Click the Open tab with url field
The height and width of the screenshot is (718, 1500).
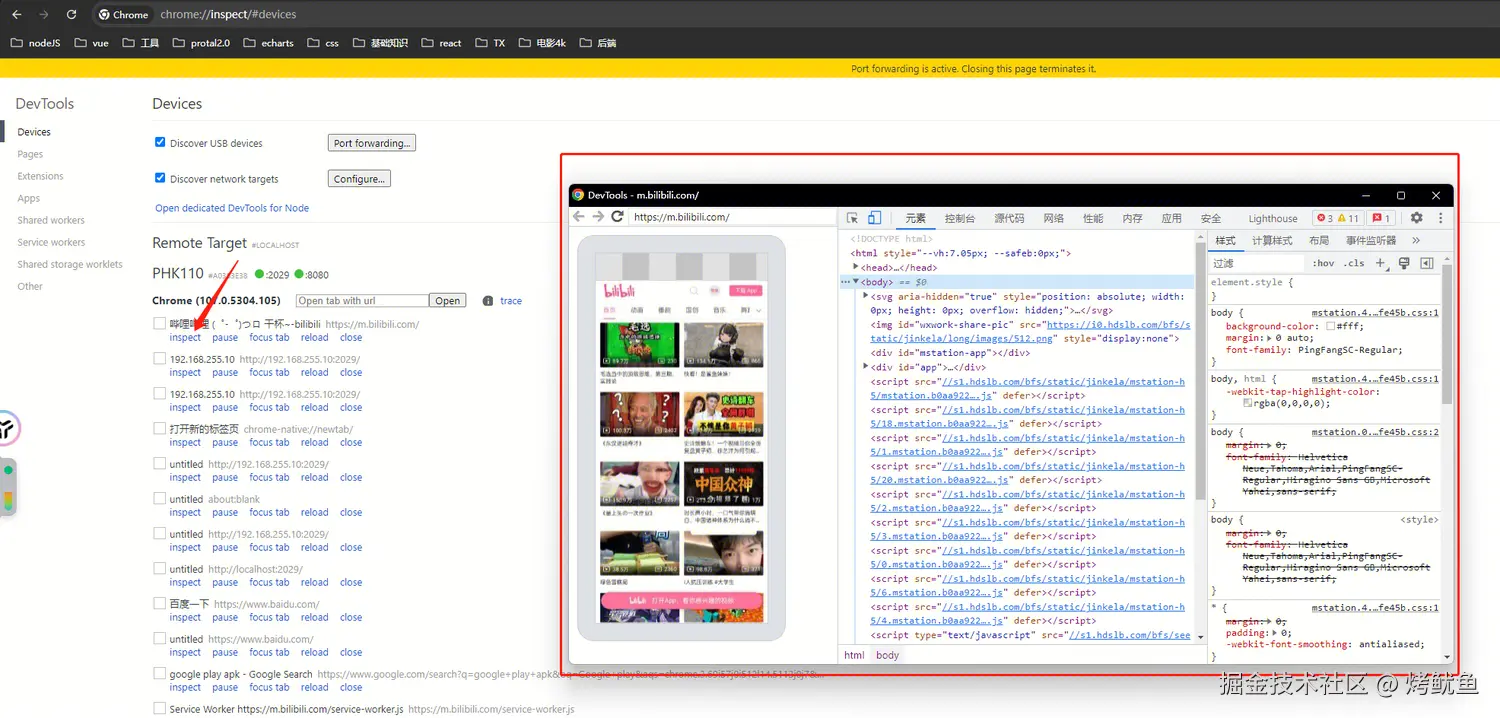pyautogui.click(x=362, y=301)
